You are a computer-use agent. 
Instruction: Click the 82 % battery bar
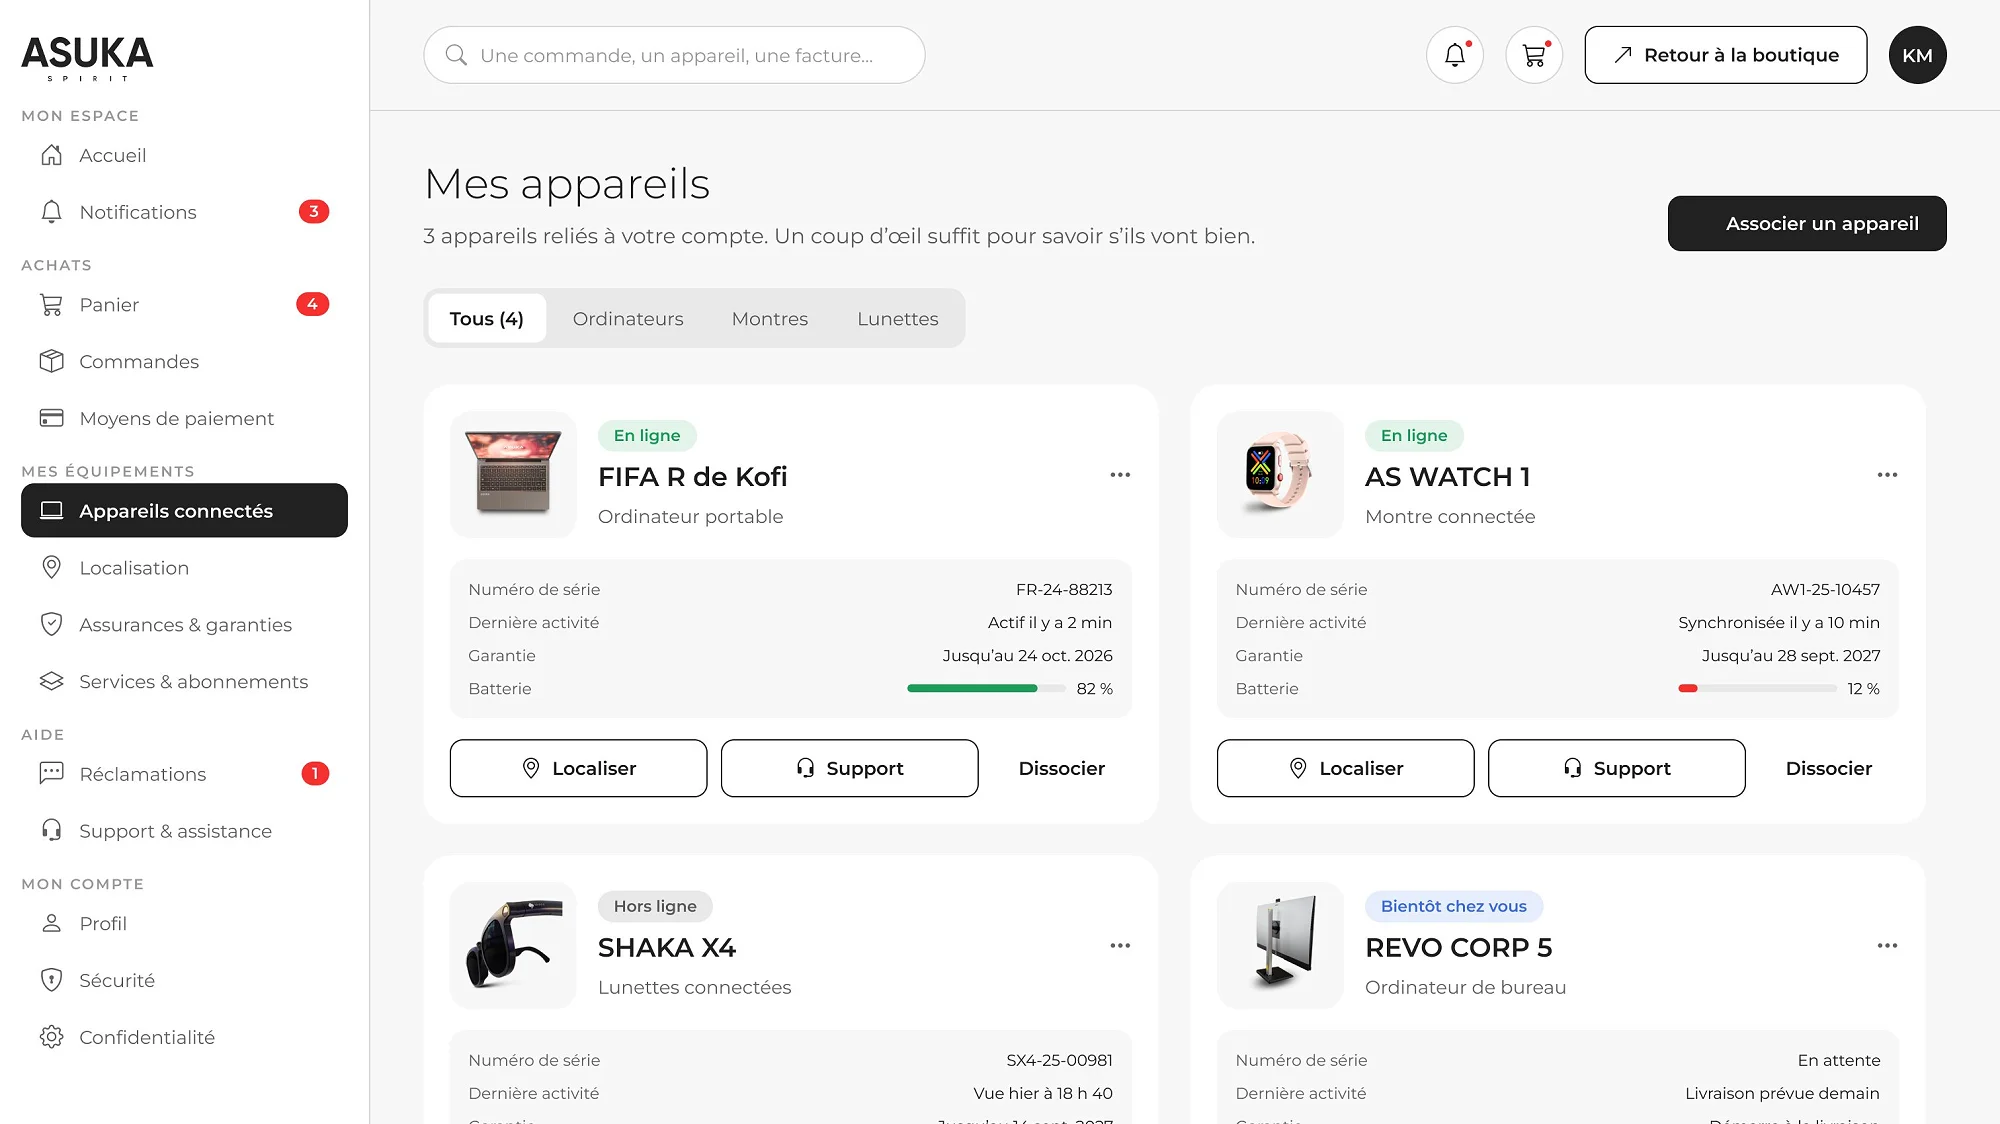point(986,689)
